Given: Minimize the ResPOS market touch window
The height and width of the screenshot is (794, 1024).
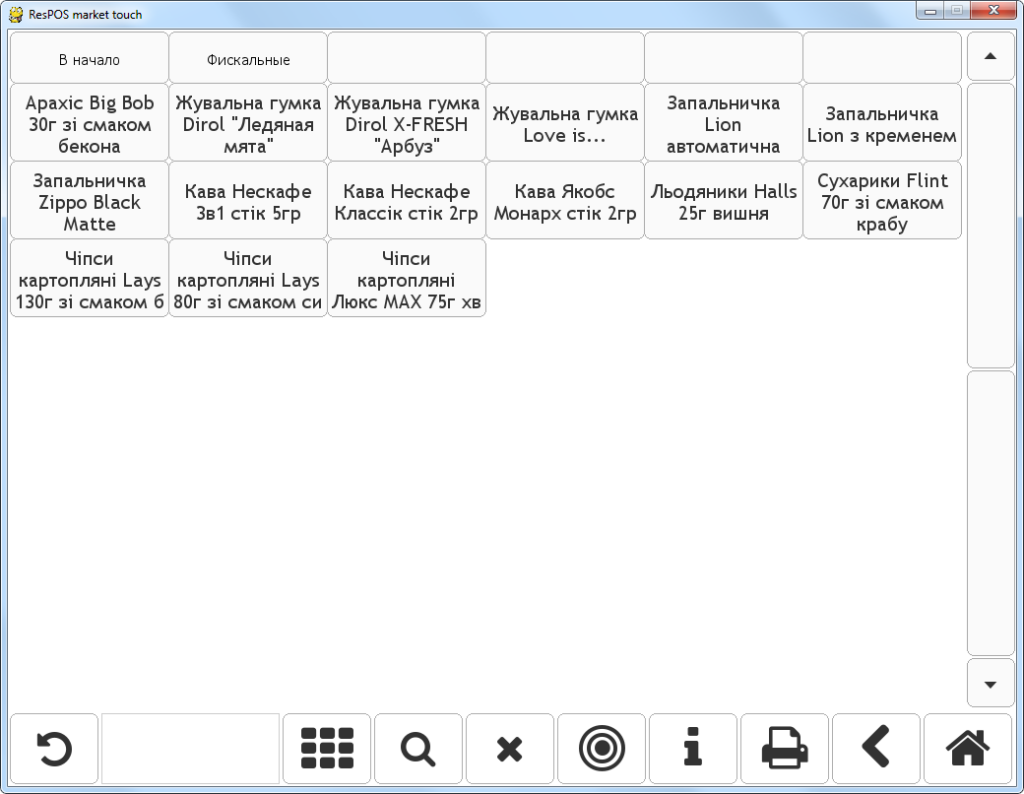Looking at the screenshot, I should click(x=930, y=10).
